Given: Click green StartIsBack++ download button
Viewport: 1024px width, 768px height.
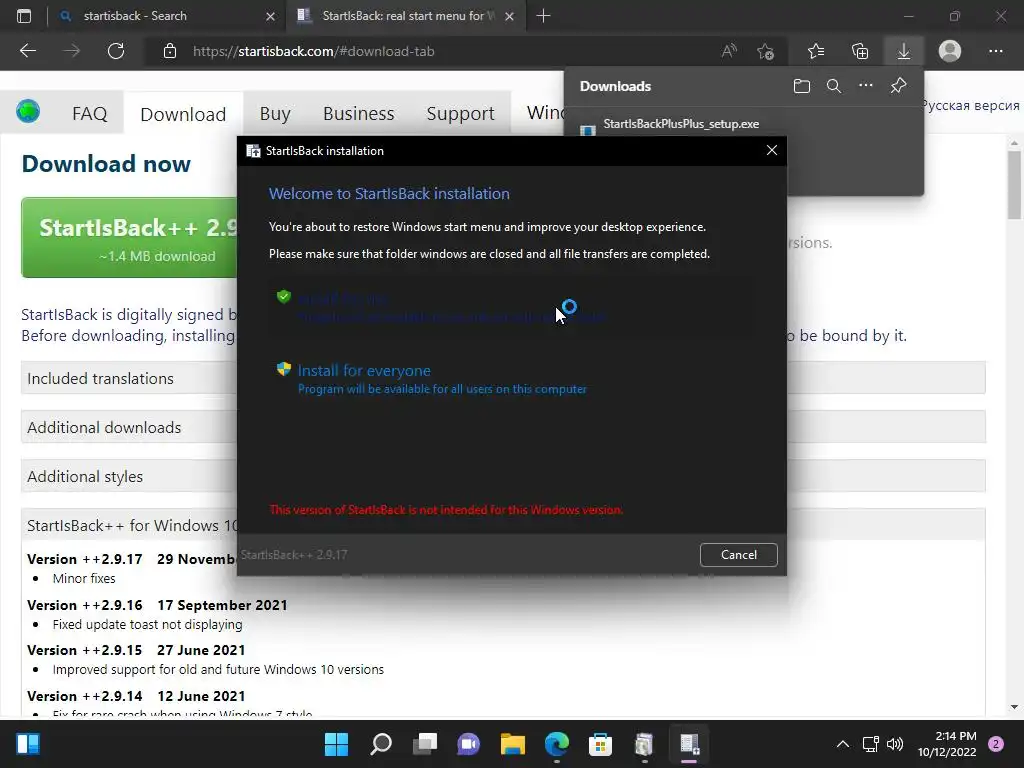Looking at the screenshot, I should point(129,238).
